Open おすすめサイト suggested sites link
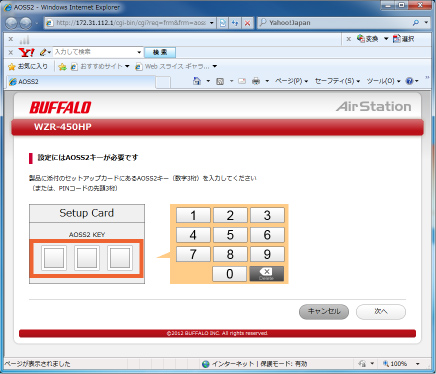The width and height of the screenshot is (436, 374). click(x=100, y=66)
